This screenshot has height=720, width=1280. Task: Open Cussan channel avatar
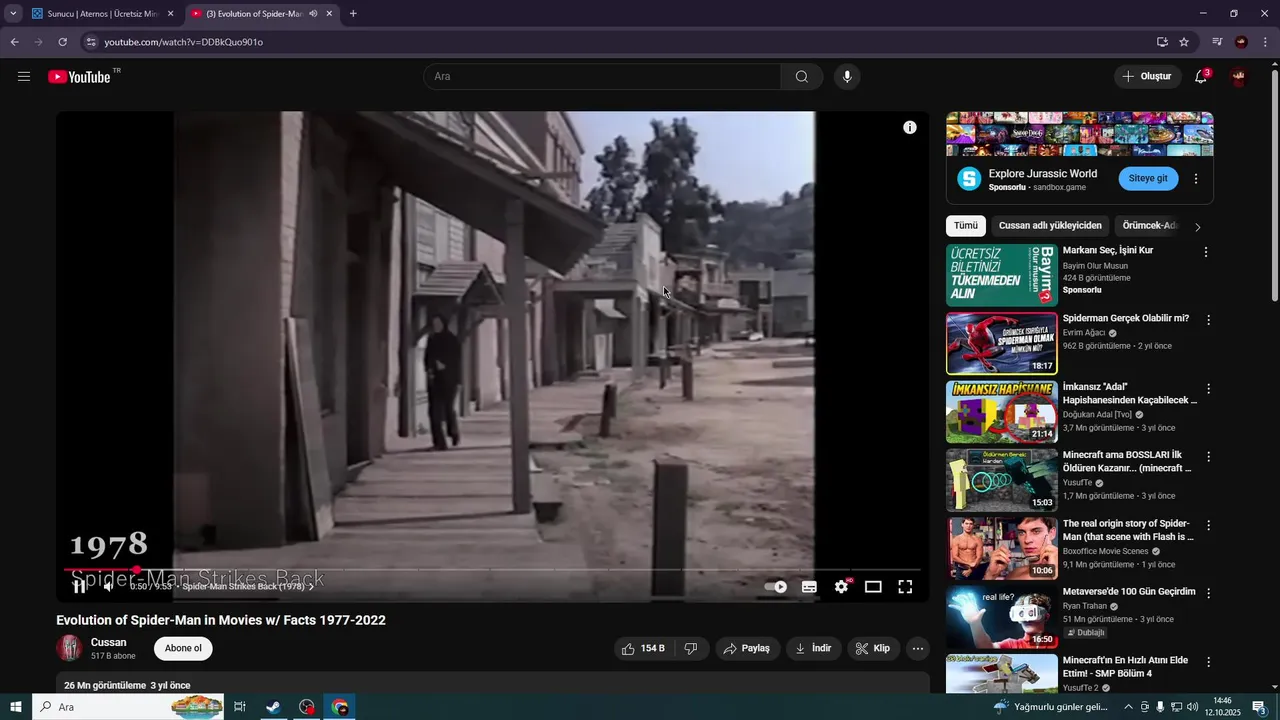click(x=69, y=648)
